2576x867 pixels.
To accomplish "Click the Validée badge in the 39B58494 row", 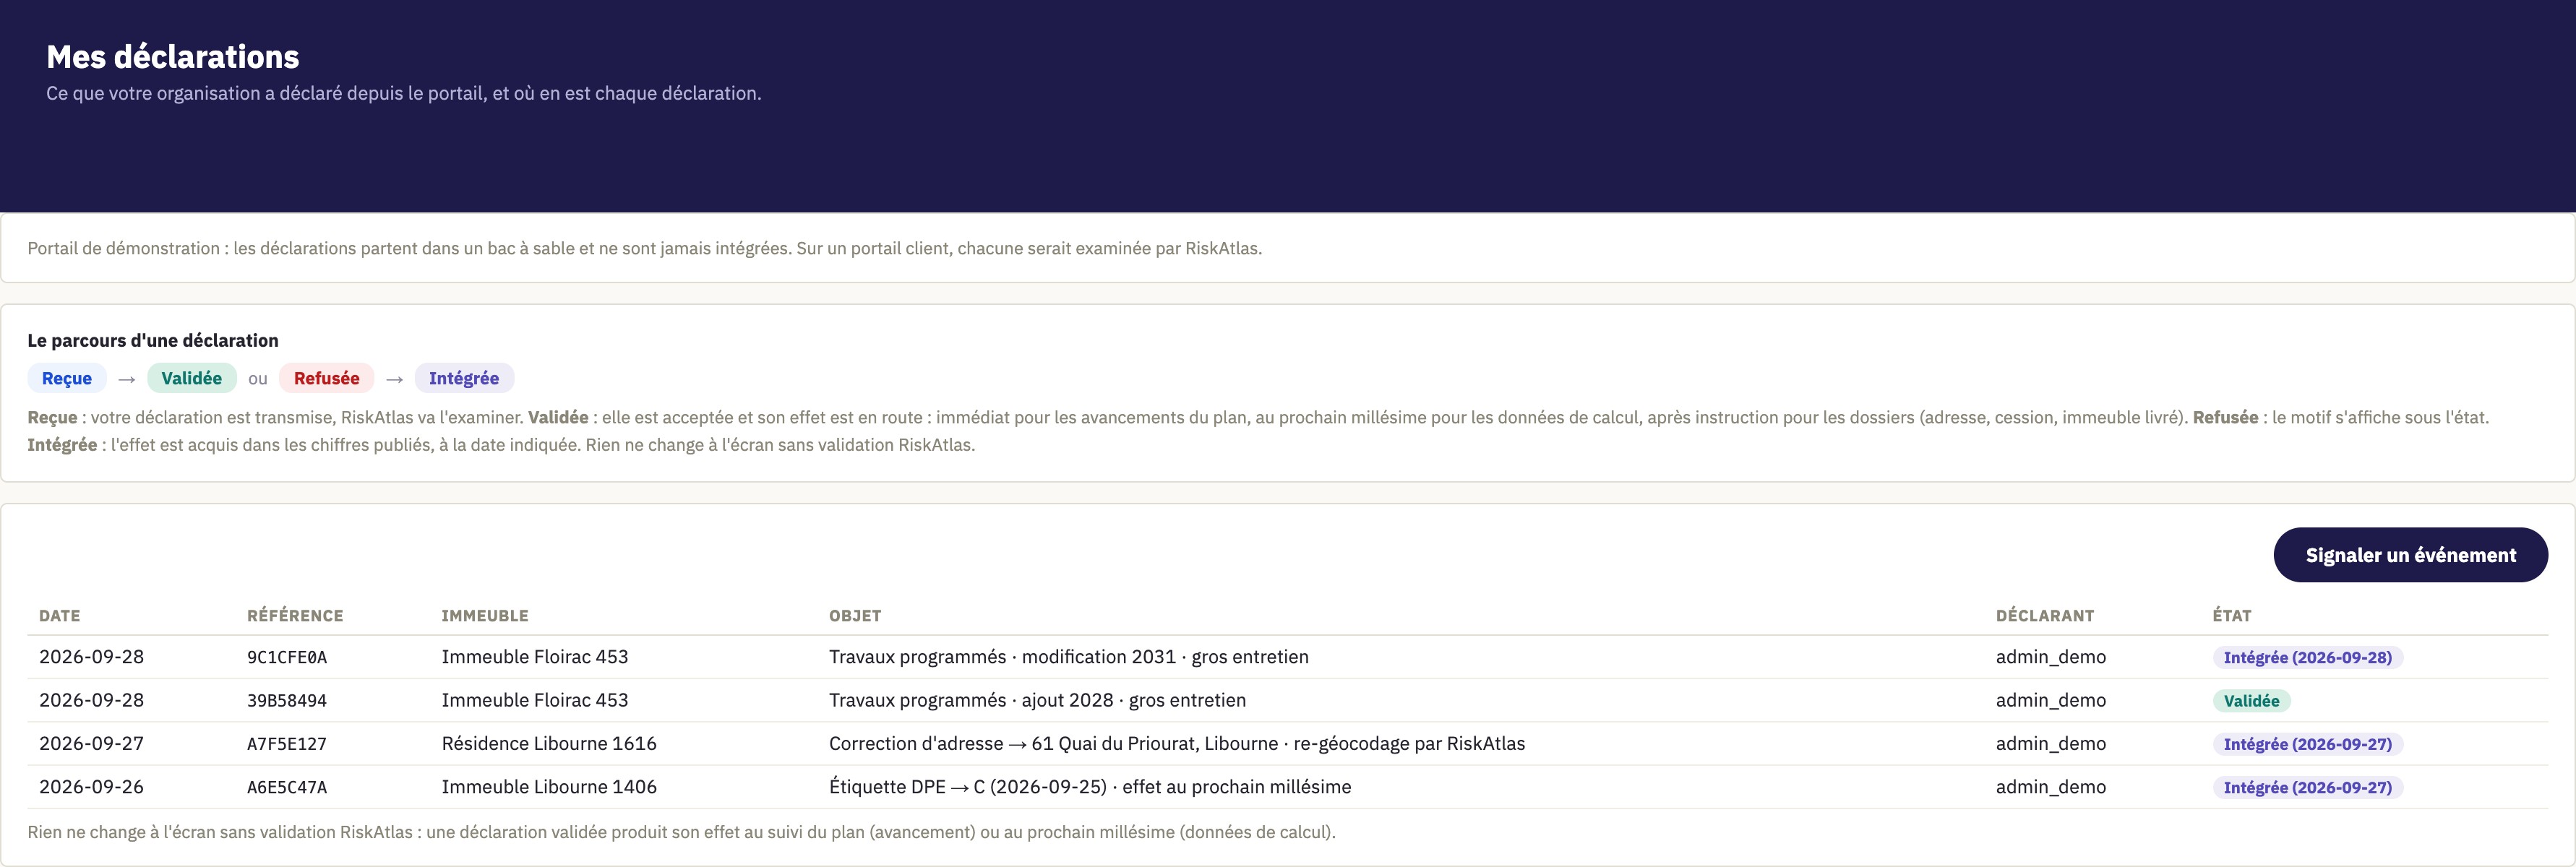I will coord(2251,701).
